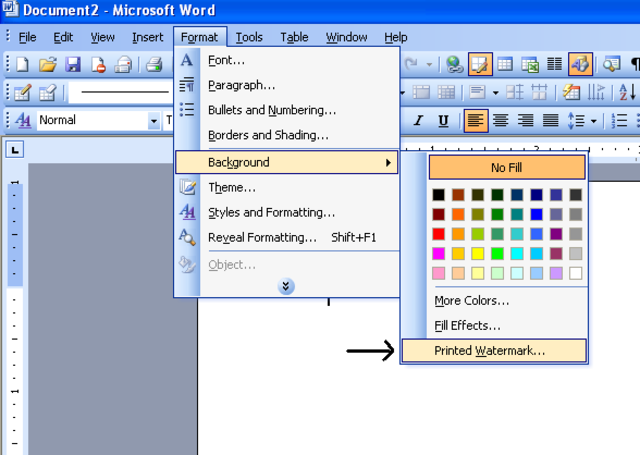Select Bullets and Numbering...
640x455 pixels.
click(x=287, y=110)
